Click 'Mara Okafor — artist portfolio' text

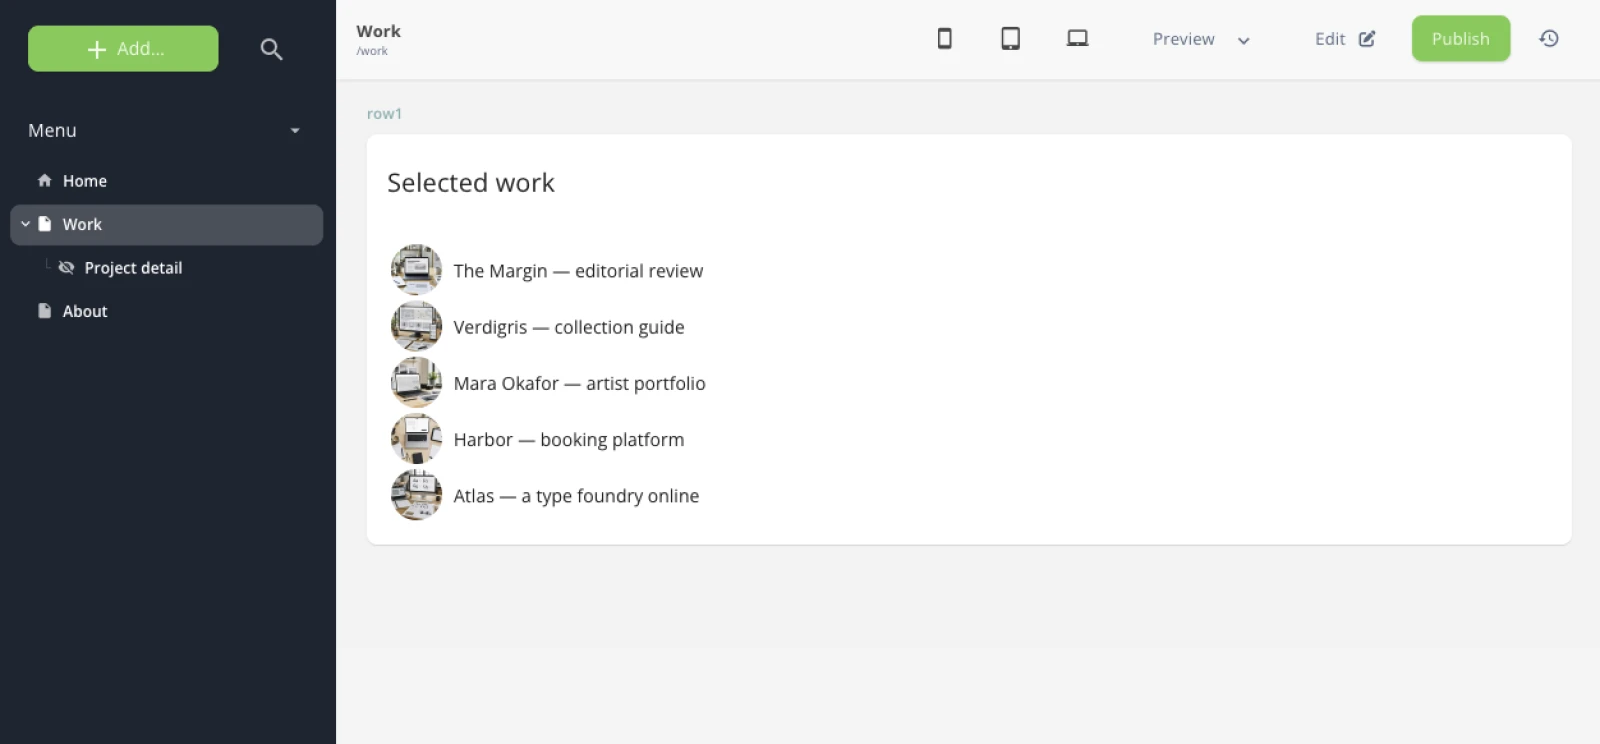[579, 384]
